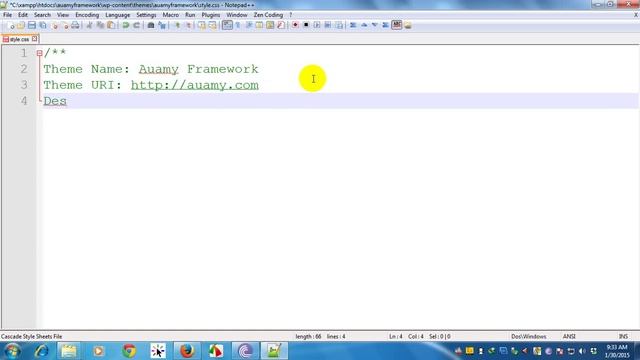This screenshot has width=640, height=360.
Task: Open the View menu
Action: pyautogui.click(x=63, y=15)
